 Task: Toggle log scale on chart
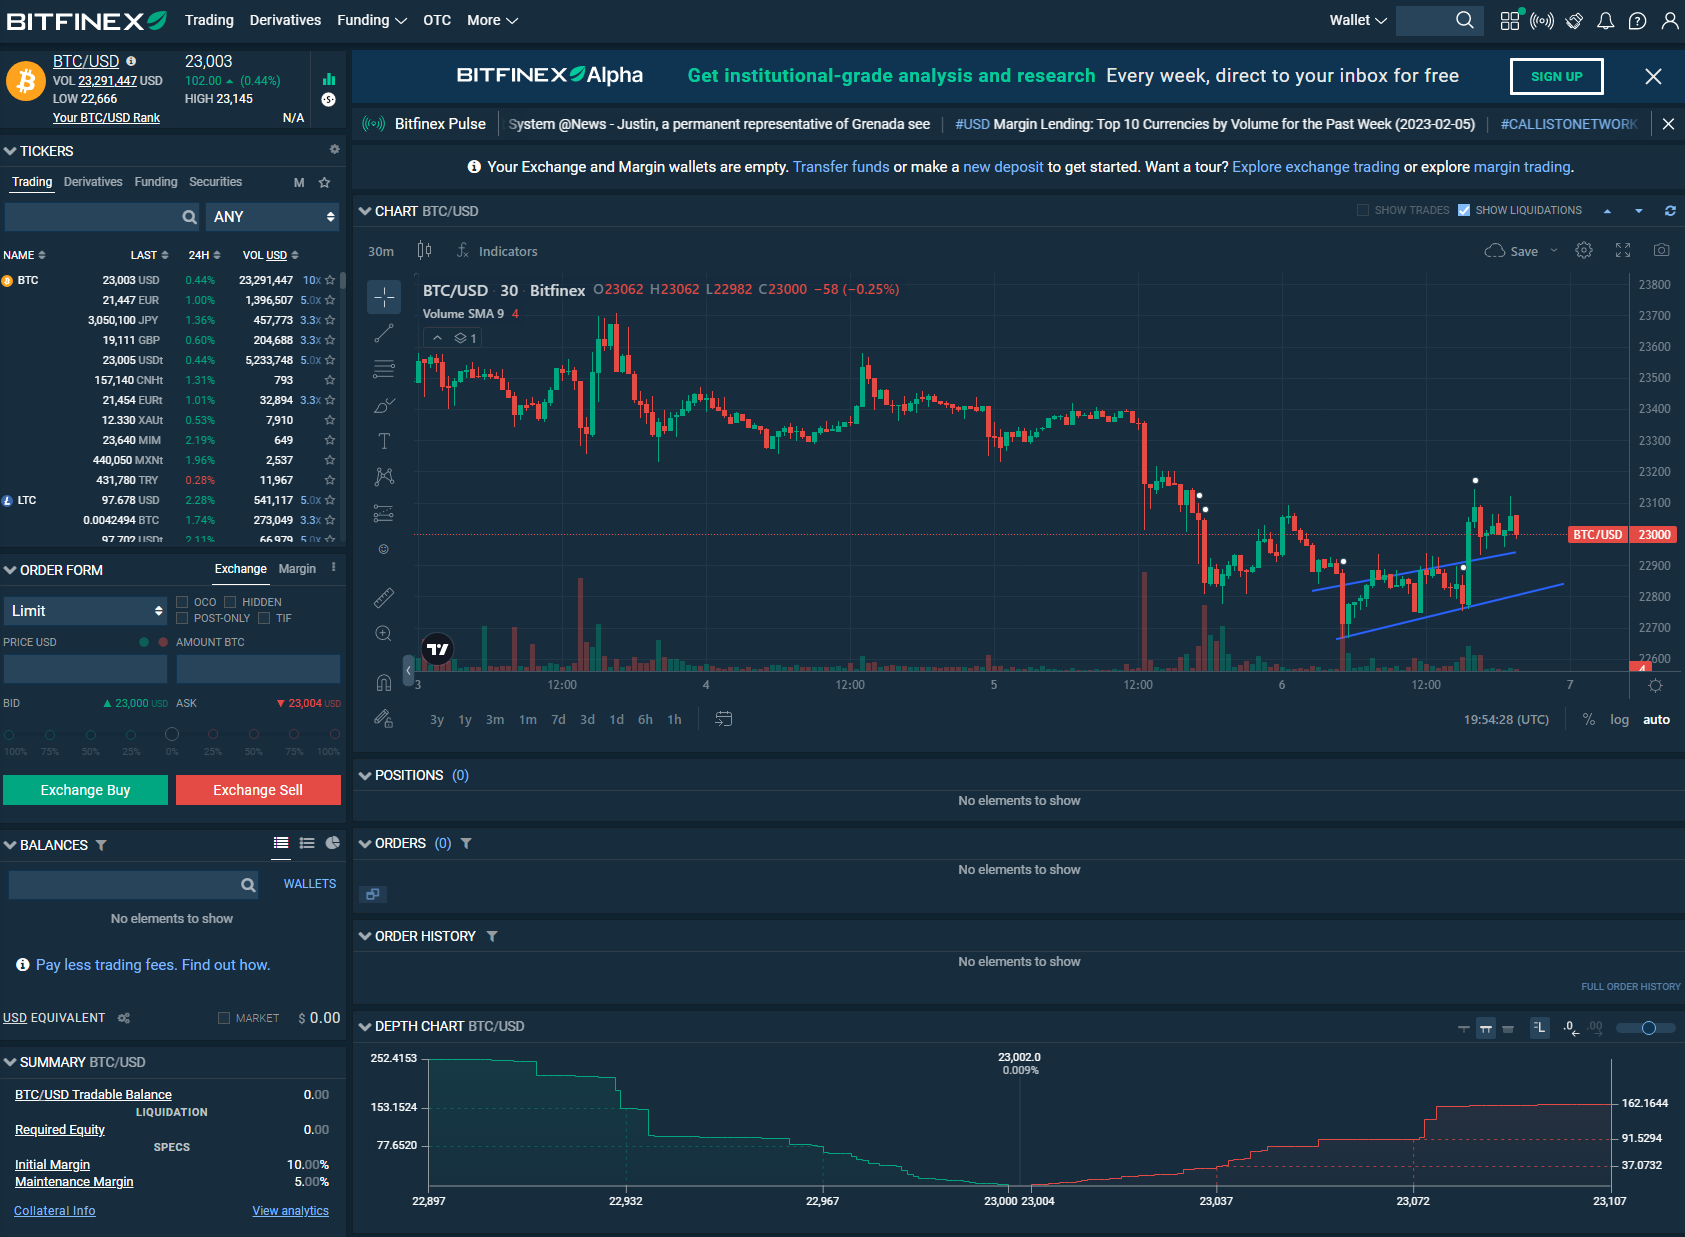pos(1619,719)
